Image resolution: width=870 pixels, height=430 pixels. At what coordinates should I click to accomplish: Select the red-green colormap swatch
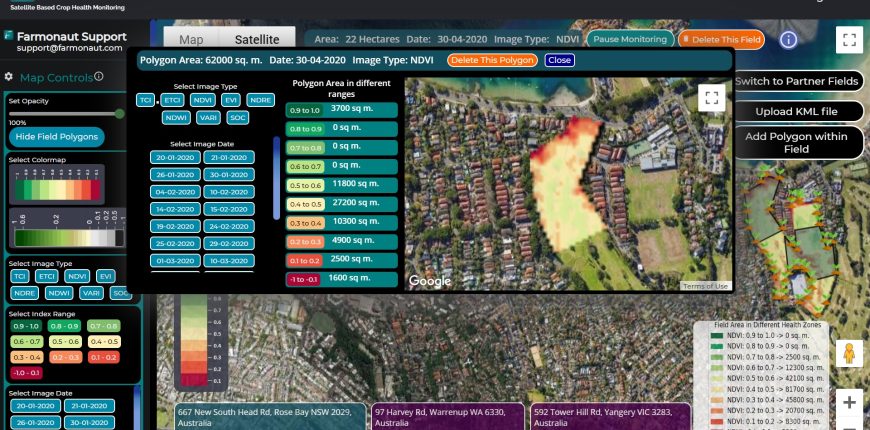[x=57, y=185]
